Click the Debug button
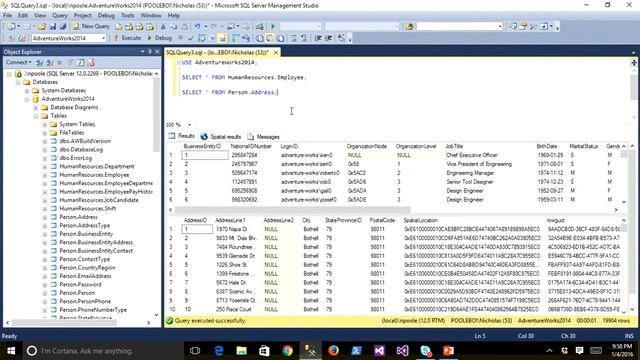640x360 pixels. [160, 38]
